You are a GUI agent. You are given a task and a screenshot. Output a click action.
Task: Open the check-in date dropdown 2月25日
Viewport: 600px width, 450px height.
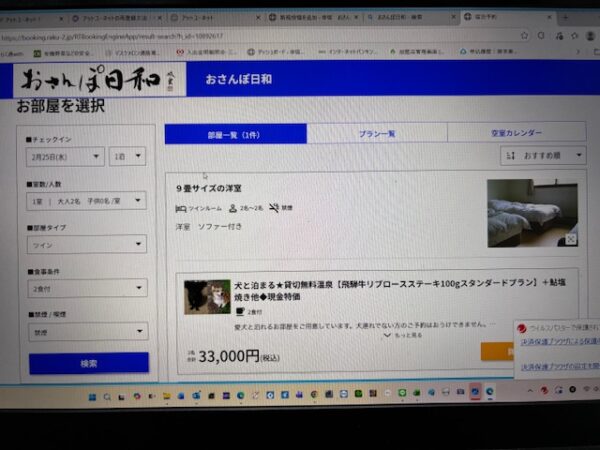(66, 157)
